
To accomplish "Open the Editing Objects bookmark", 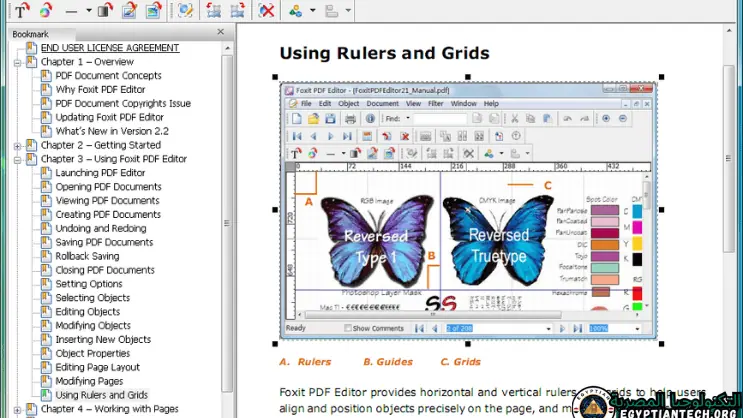I will pos(88,312).
